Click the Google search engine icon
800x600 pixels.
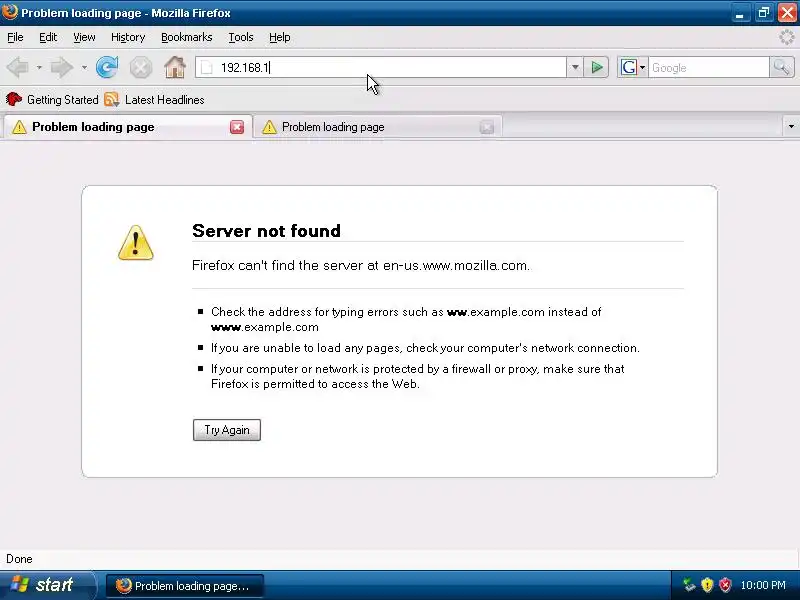click(x=629, y=67)
